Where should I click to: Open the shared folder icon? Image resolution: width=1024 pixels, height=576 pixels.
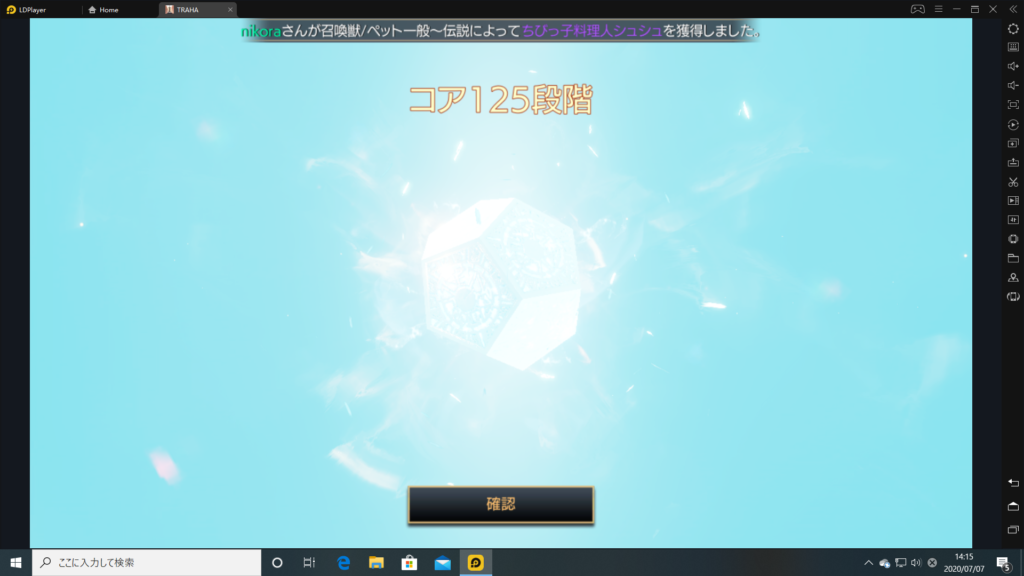click(x=1013, y=258)
